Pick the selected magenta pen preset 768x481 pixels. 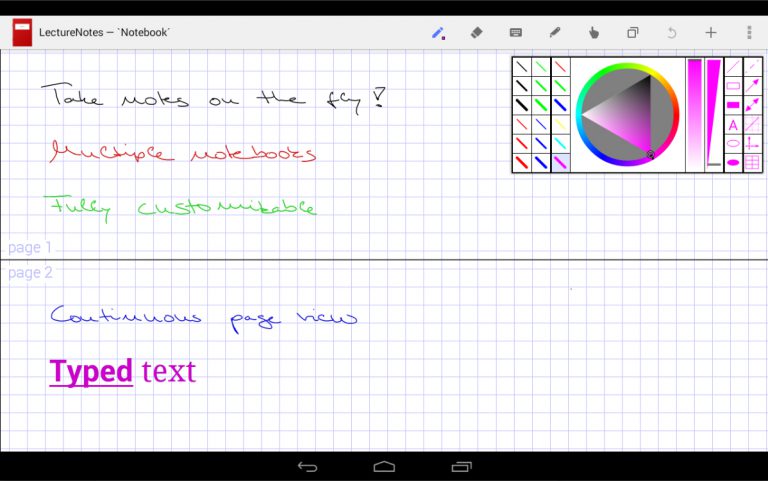pos(560,163)
